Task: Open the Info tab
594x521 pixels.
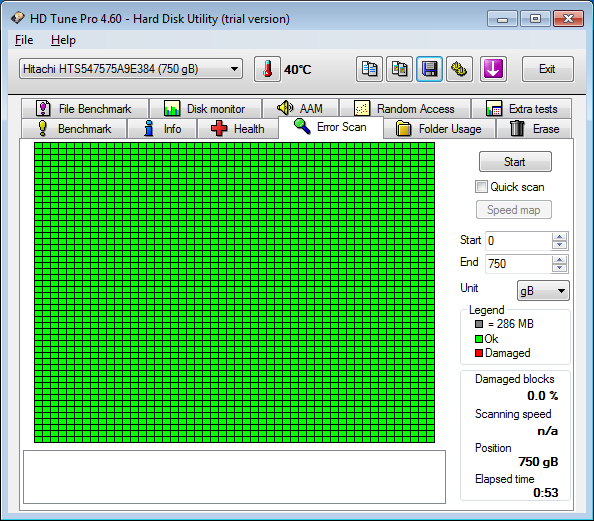Action: [x=162, y=128]
